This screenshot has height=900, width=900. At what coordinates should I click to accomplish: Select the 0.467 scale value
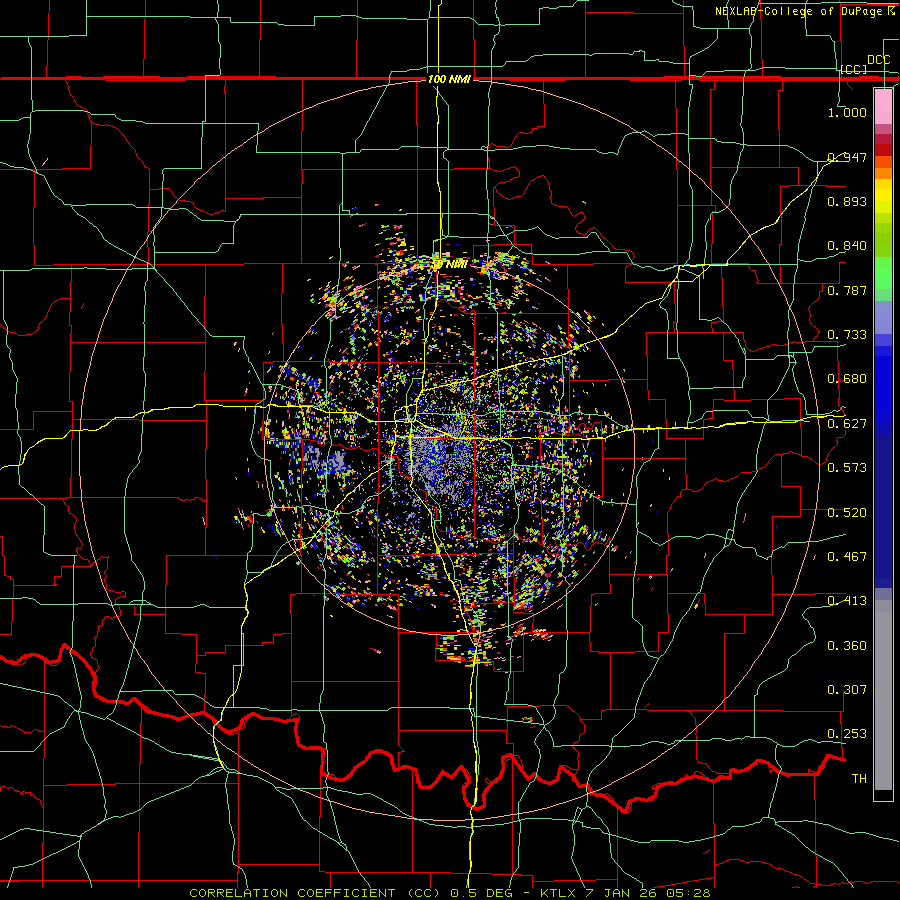pos(847,557)
